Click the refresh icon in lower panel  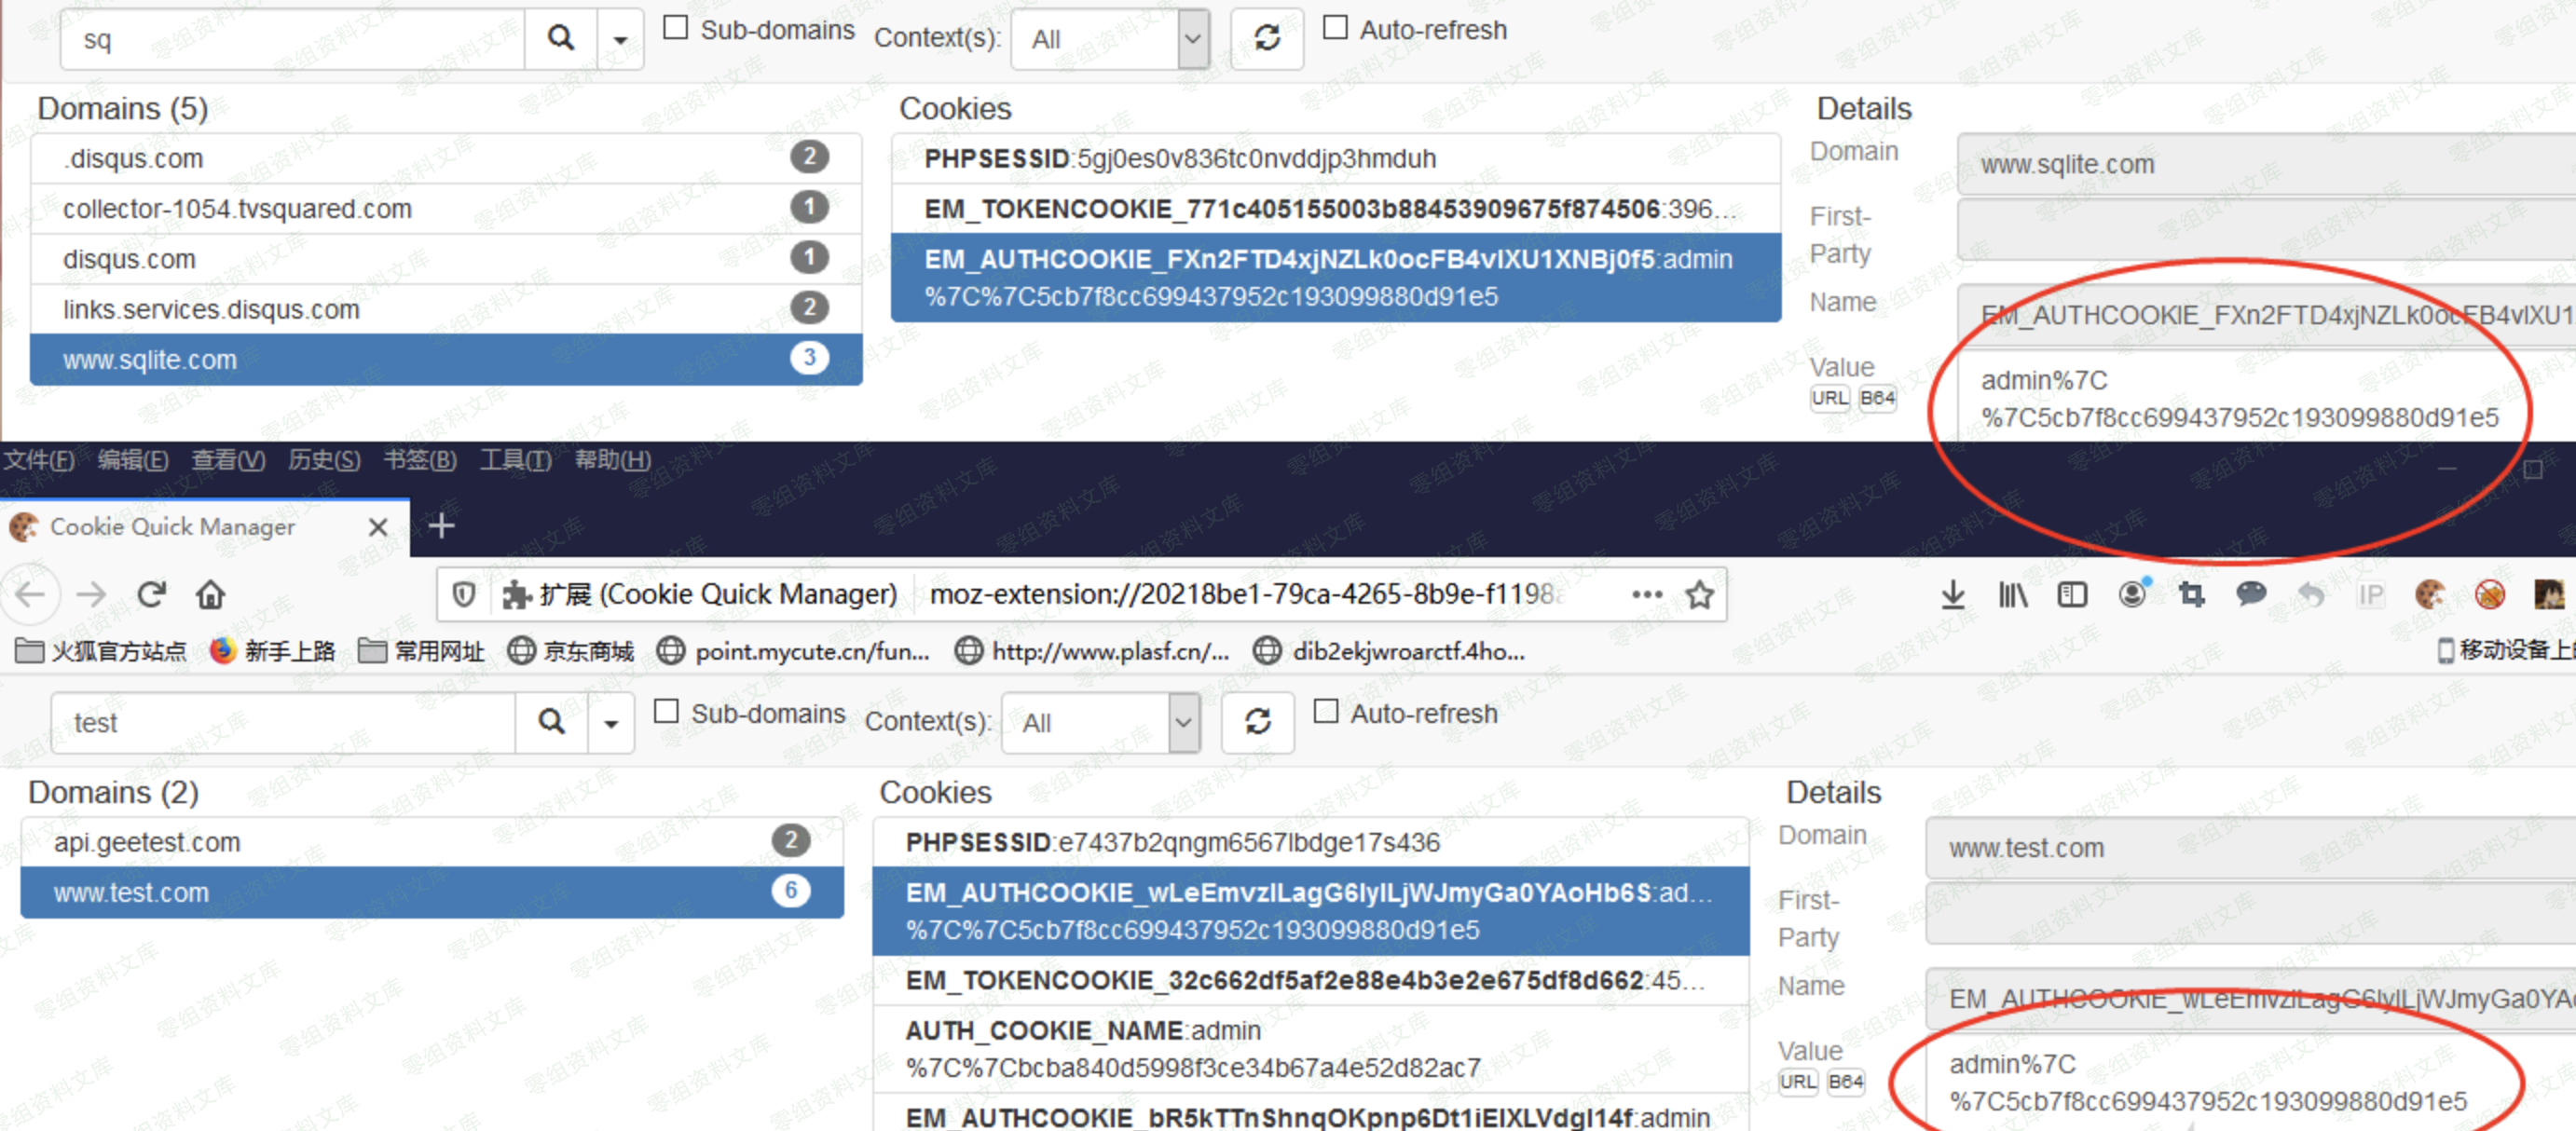coord(1257,721)
